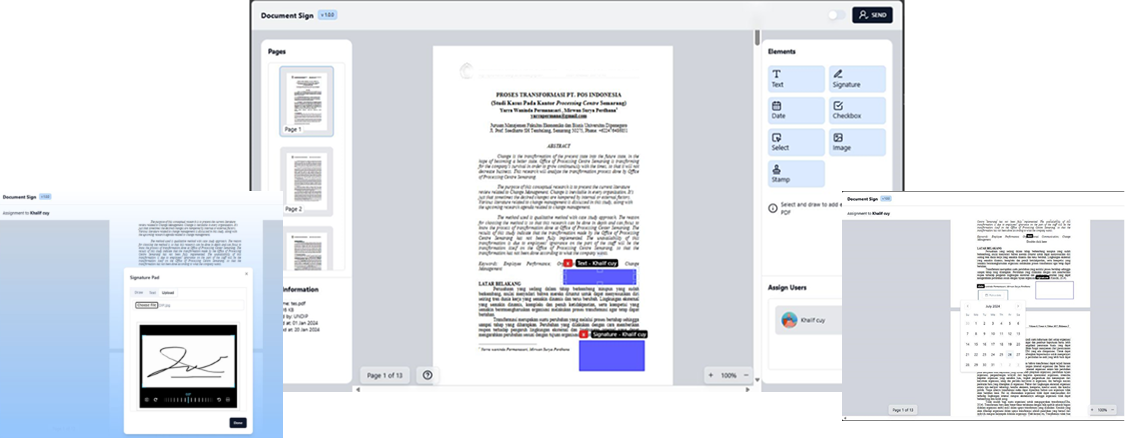The height and width of the screenshot is (438, 1125).
Task: Click the 100% zoom label in right window
Action: pos(1104,410)
